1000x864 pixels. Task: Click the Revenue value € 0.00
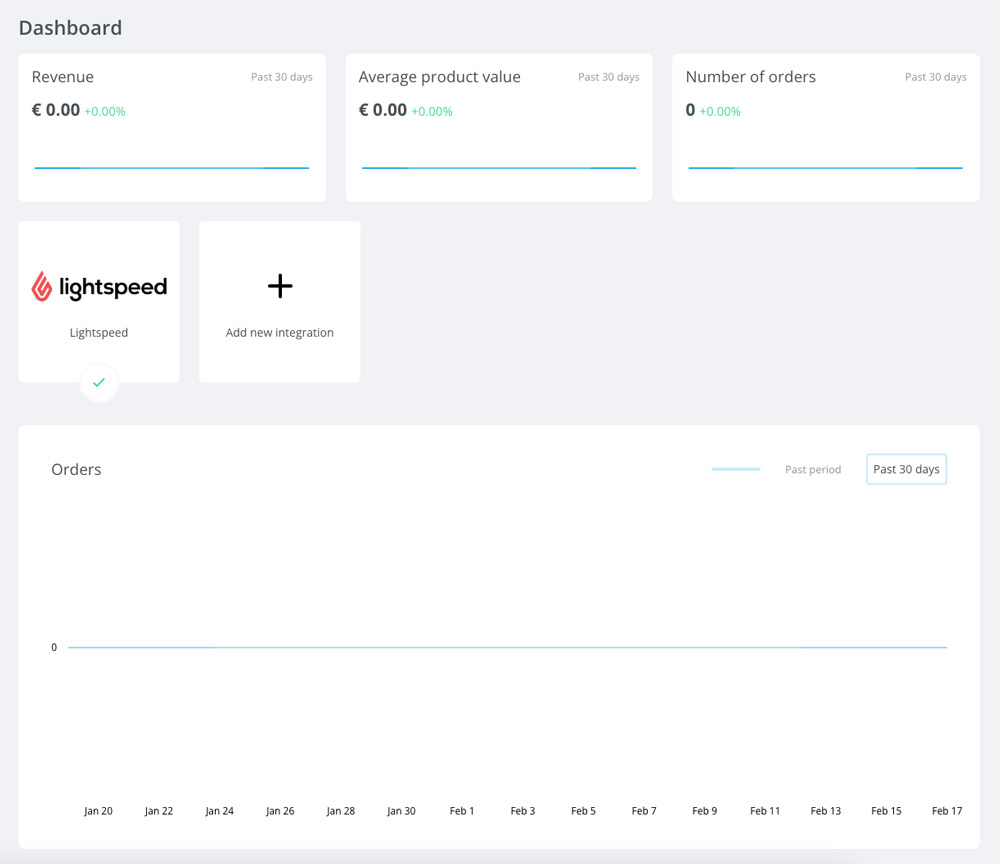[56, 110]
